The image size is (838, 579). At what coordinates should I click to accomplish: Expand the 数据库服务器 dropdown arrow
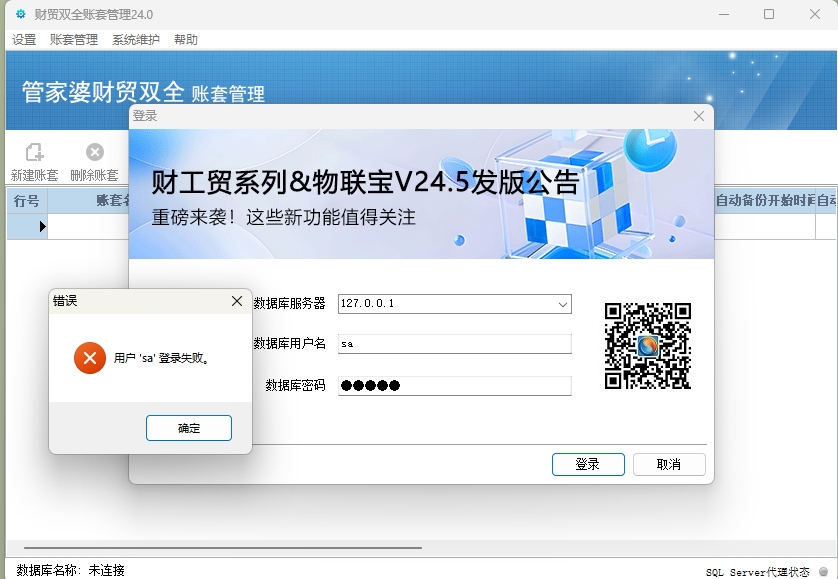[563, 304]
